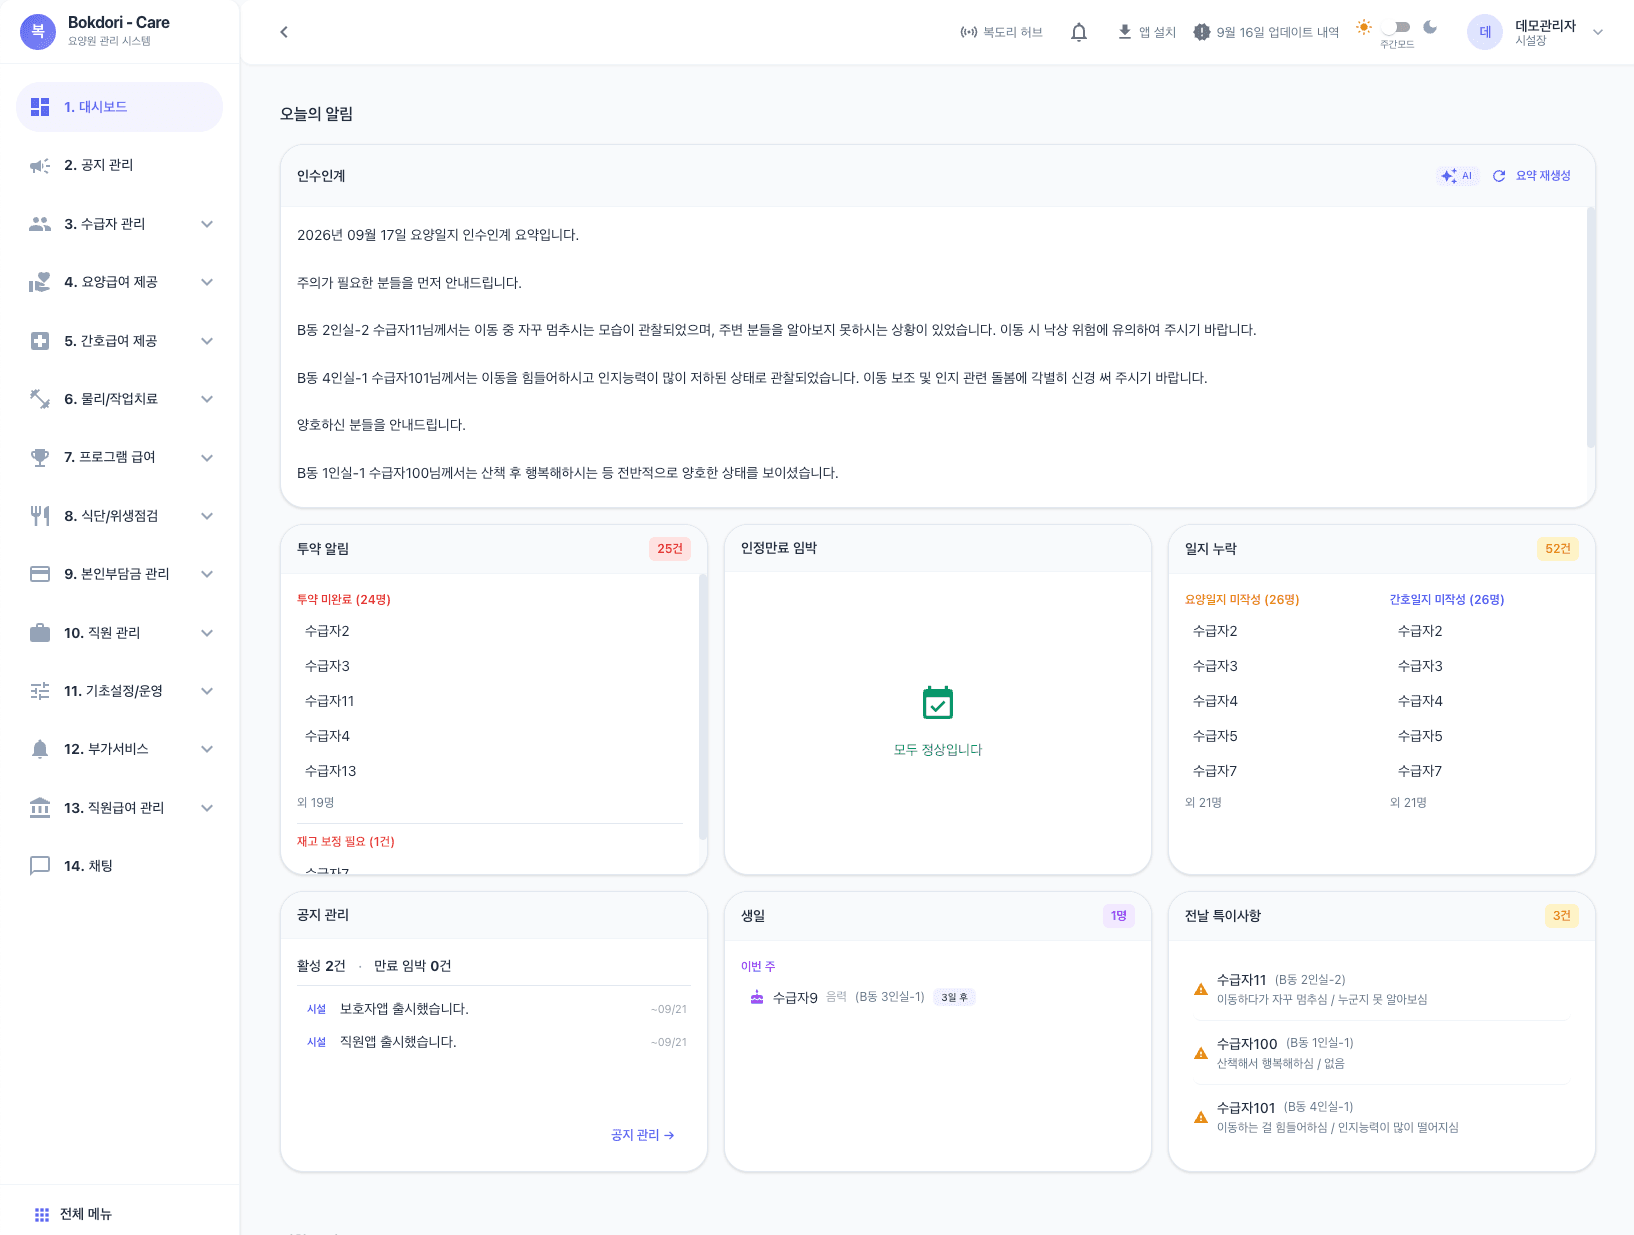This screenshot has height=1235, width=1634.
Task: Open the chat speech-bubble icon in sidebar
Action: pos(40,866)
